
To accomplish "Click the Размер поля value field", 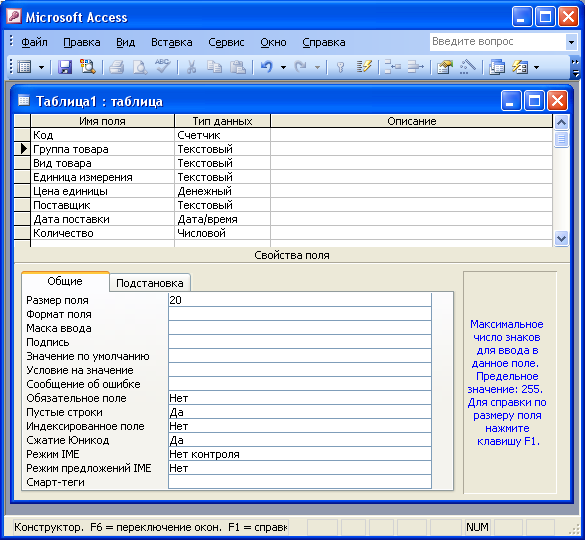I will tap(300, 300).
